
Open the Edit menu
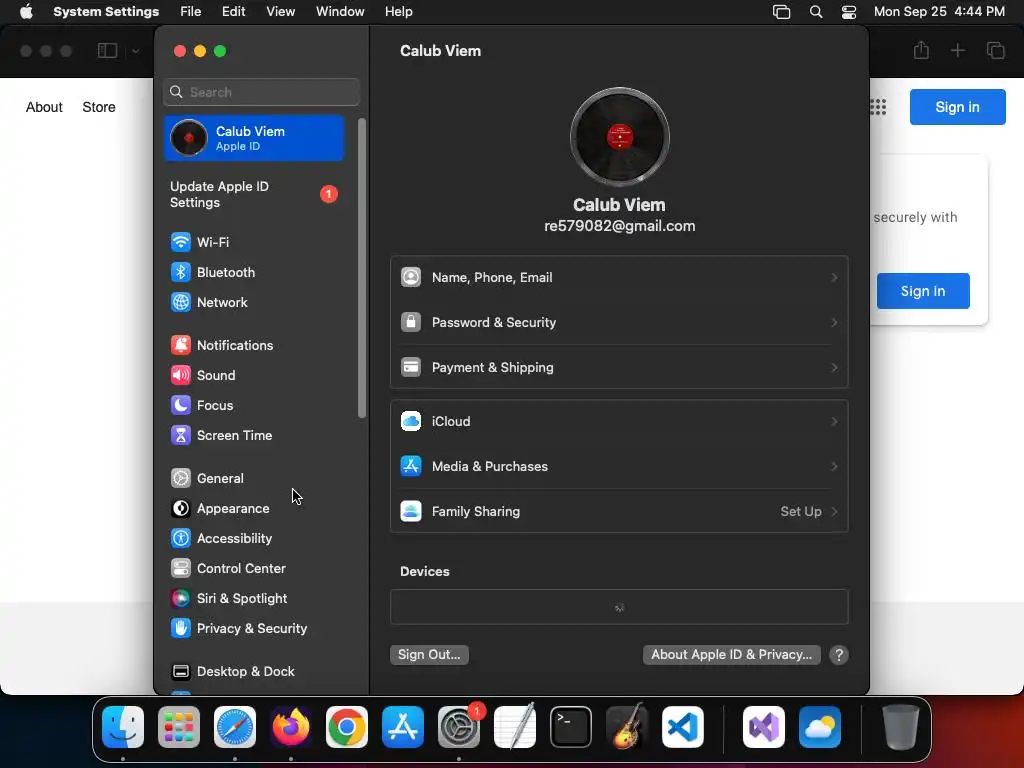[233, 12]
